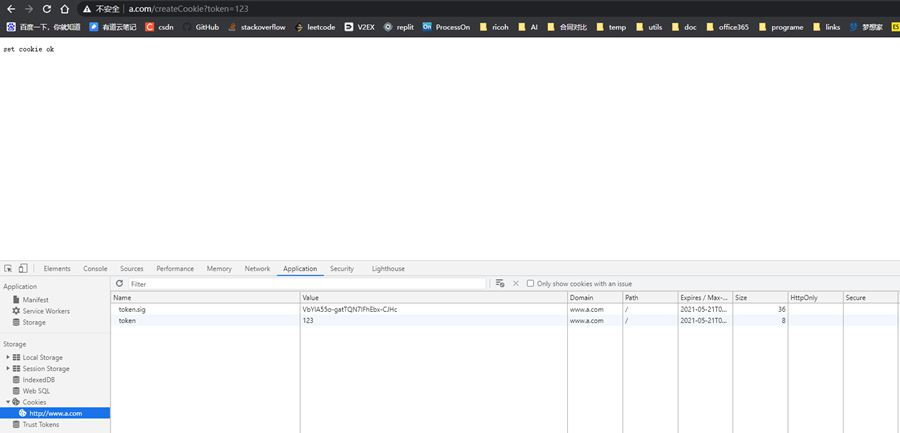This screenshot has width=900, height=433.
Task: Enable Only show cookies with an issue
Action: click(531, 284)
